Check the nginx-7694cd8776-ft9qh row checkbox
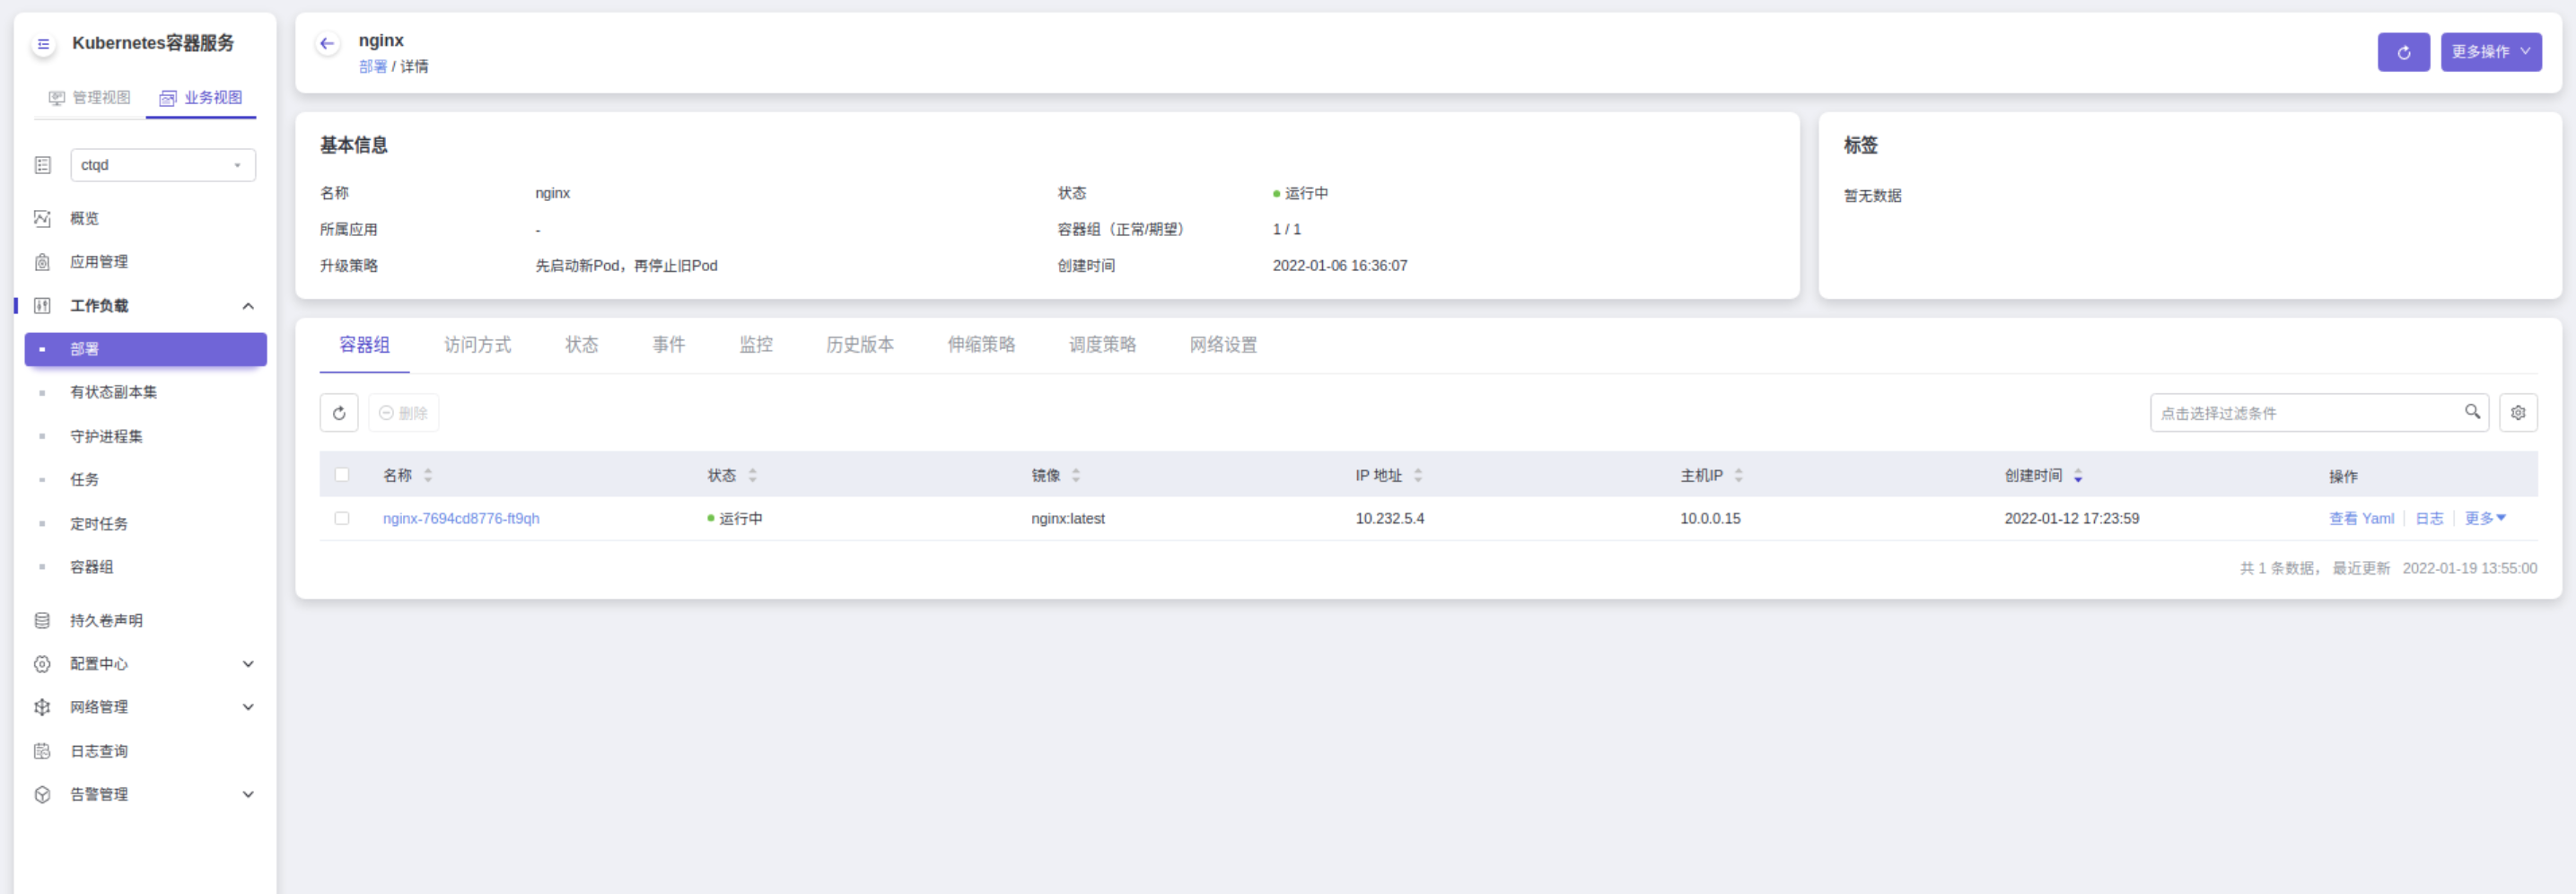Image resolution: width=2576 pixels, height=894 pixels. pyautogui.click(x=342, y=518)
